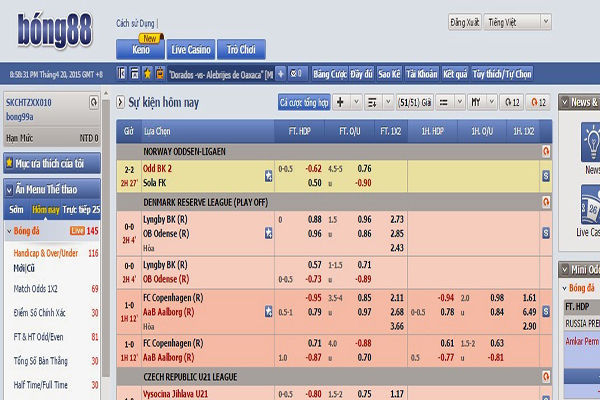The width and height of the screenshot is (600, 400).
Task: Open the Tiếng Việt language dropdown
Action: (518, 22)
